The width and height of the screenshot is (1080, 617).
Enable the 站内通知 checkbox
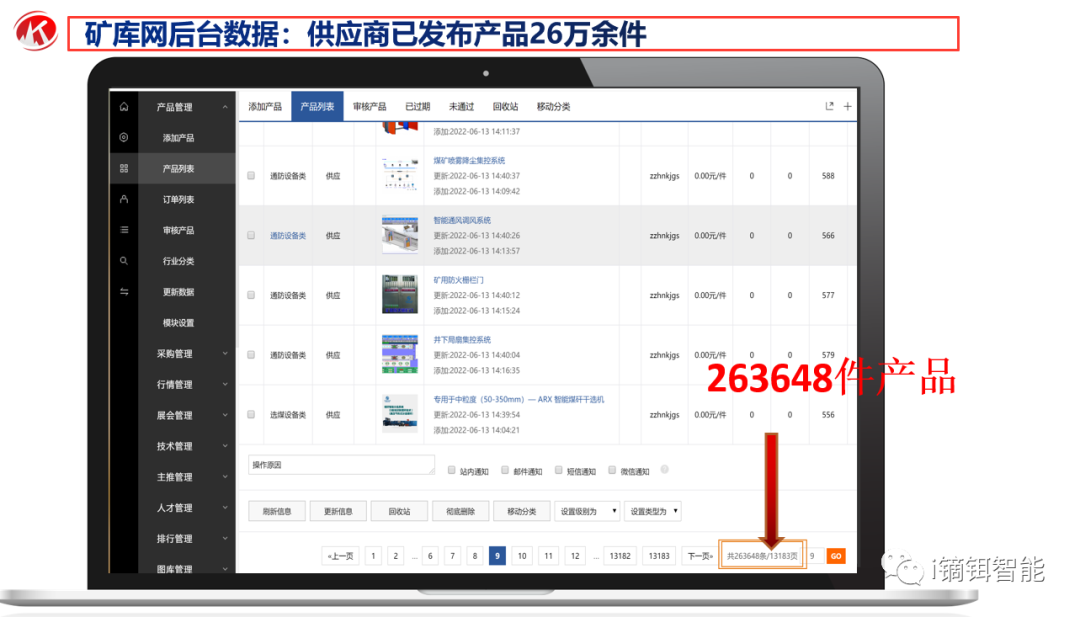[452, 470]
